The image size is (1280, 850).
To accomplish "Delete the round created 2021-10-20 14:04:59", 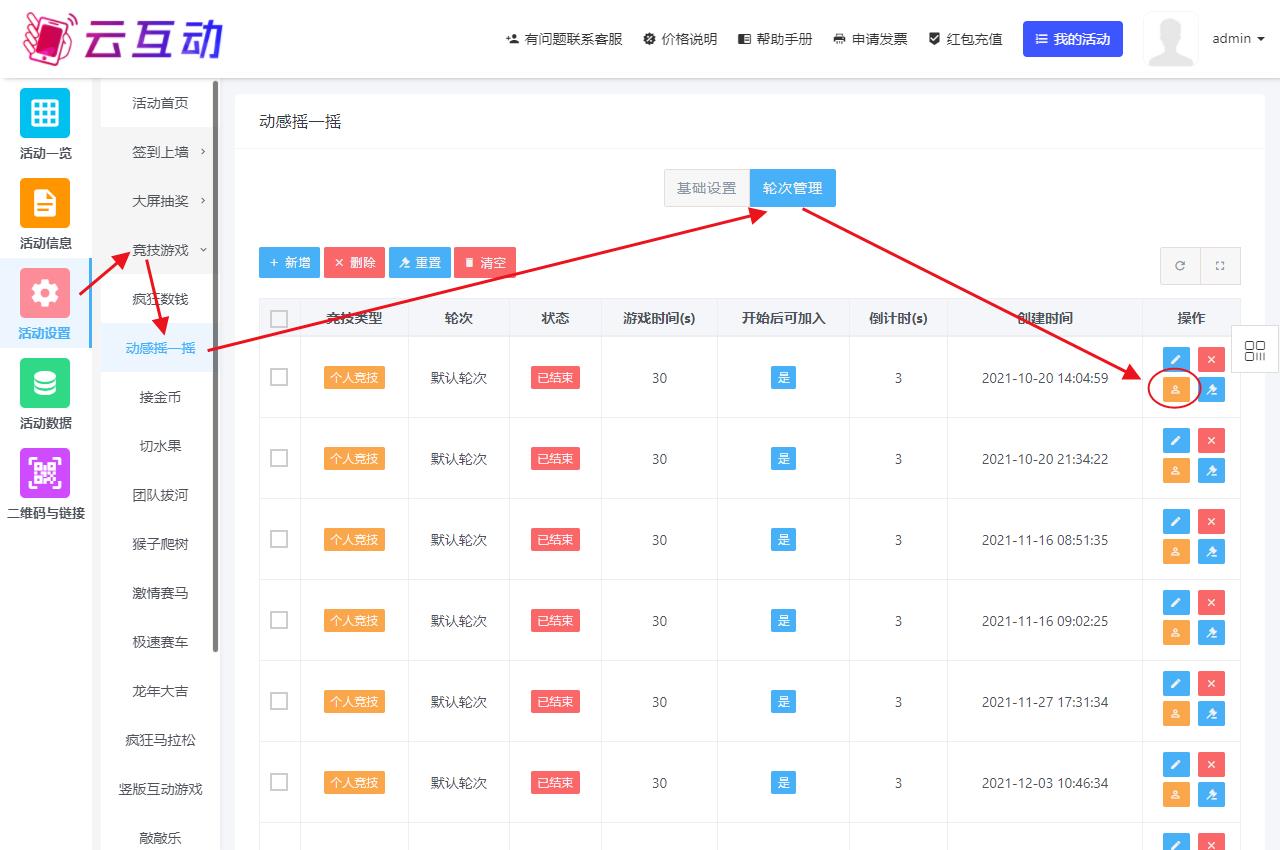I will point(1211,359).
